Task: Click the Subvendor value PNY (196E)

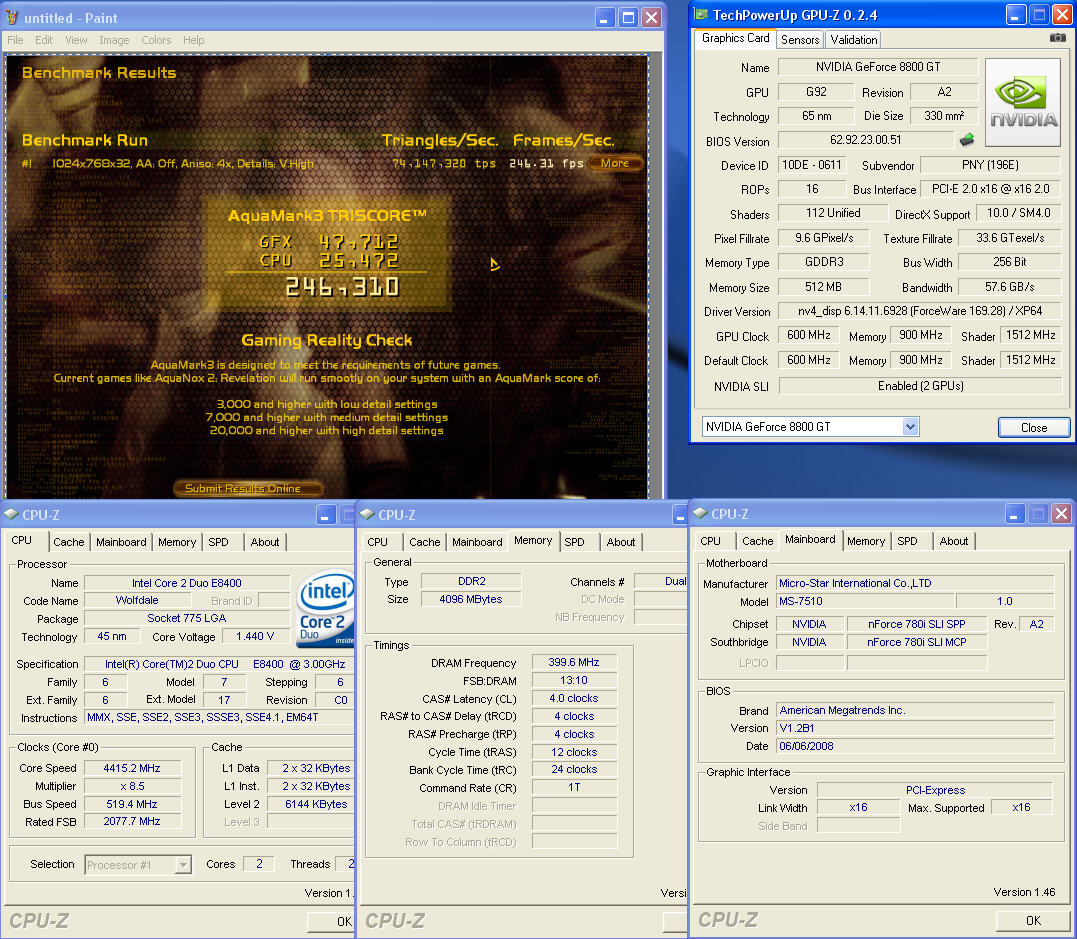Action: [990, 165]
